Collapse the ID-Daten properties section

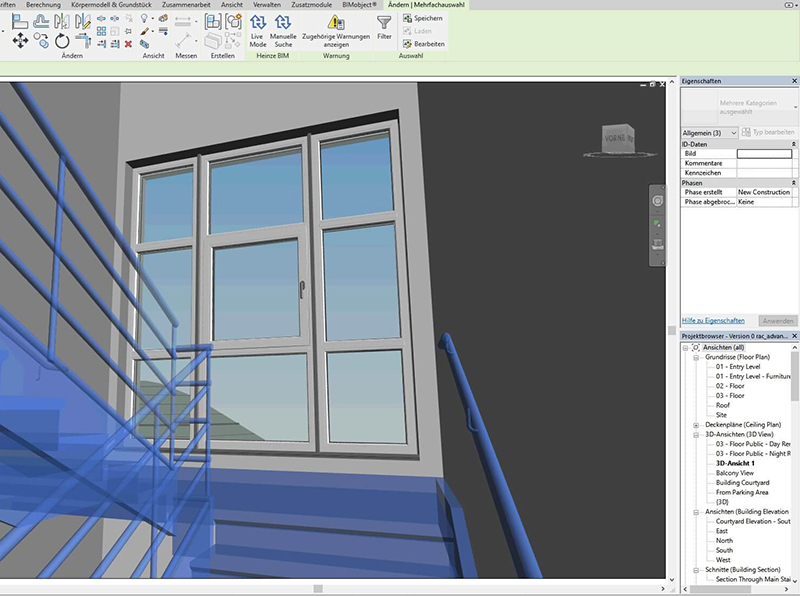coord(793,144)
